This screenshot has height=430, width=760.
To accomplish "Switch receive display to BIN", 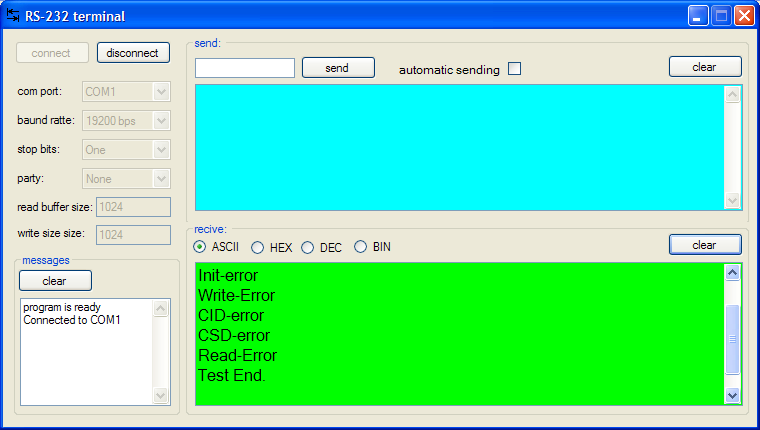I will click(x=361, y=247).
